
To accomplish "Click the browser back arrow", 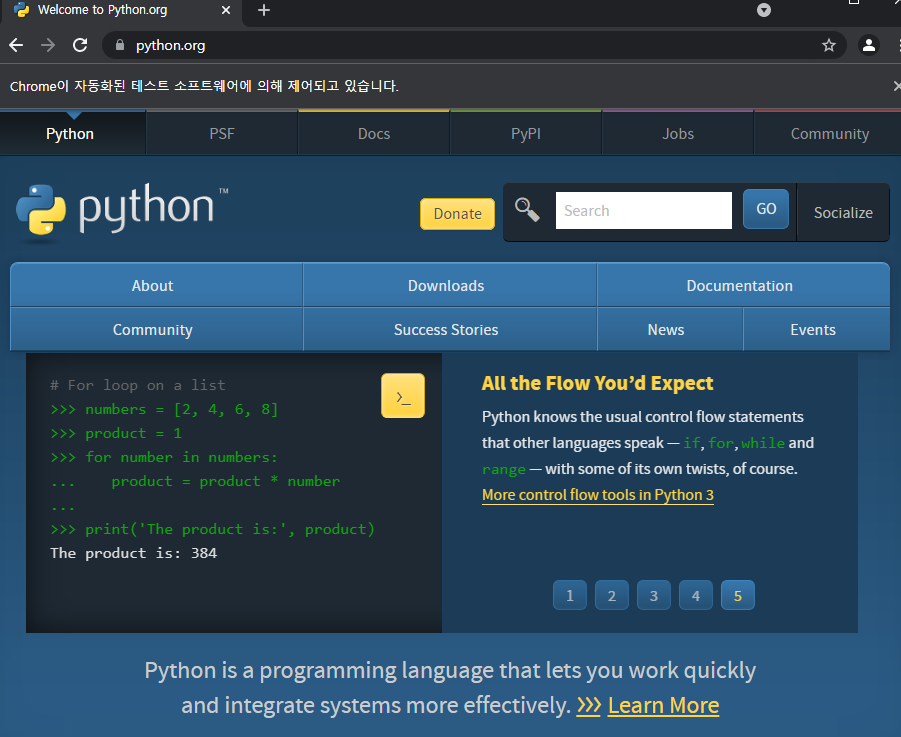I will (16, 45).
